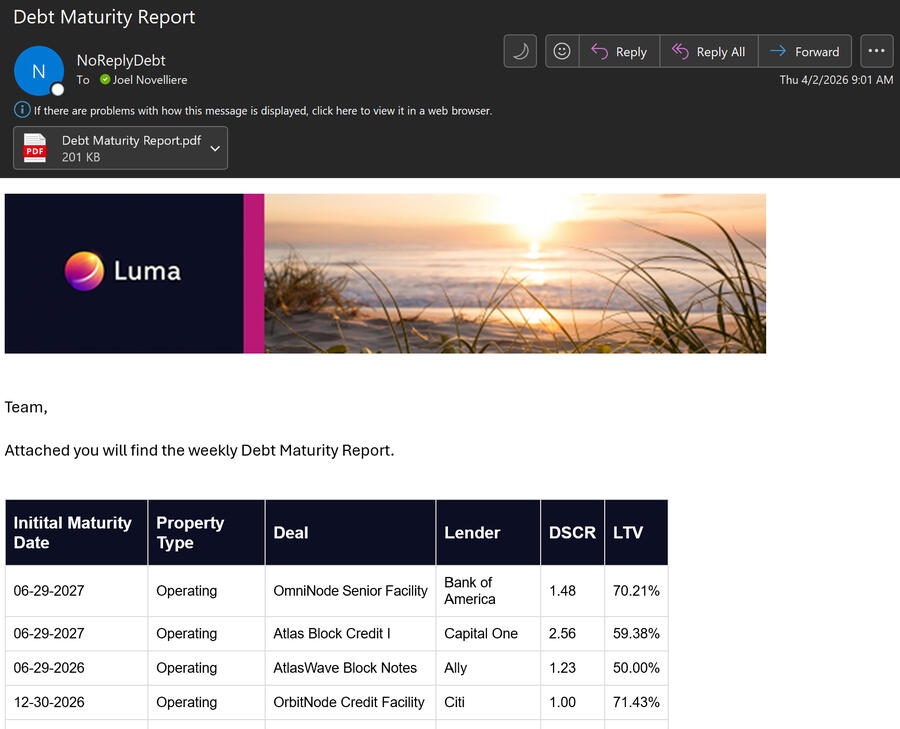The image size is (900, 729).
Task: Click the PDF file icon on the attachment
Action: 36,148
